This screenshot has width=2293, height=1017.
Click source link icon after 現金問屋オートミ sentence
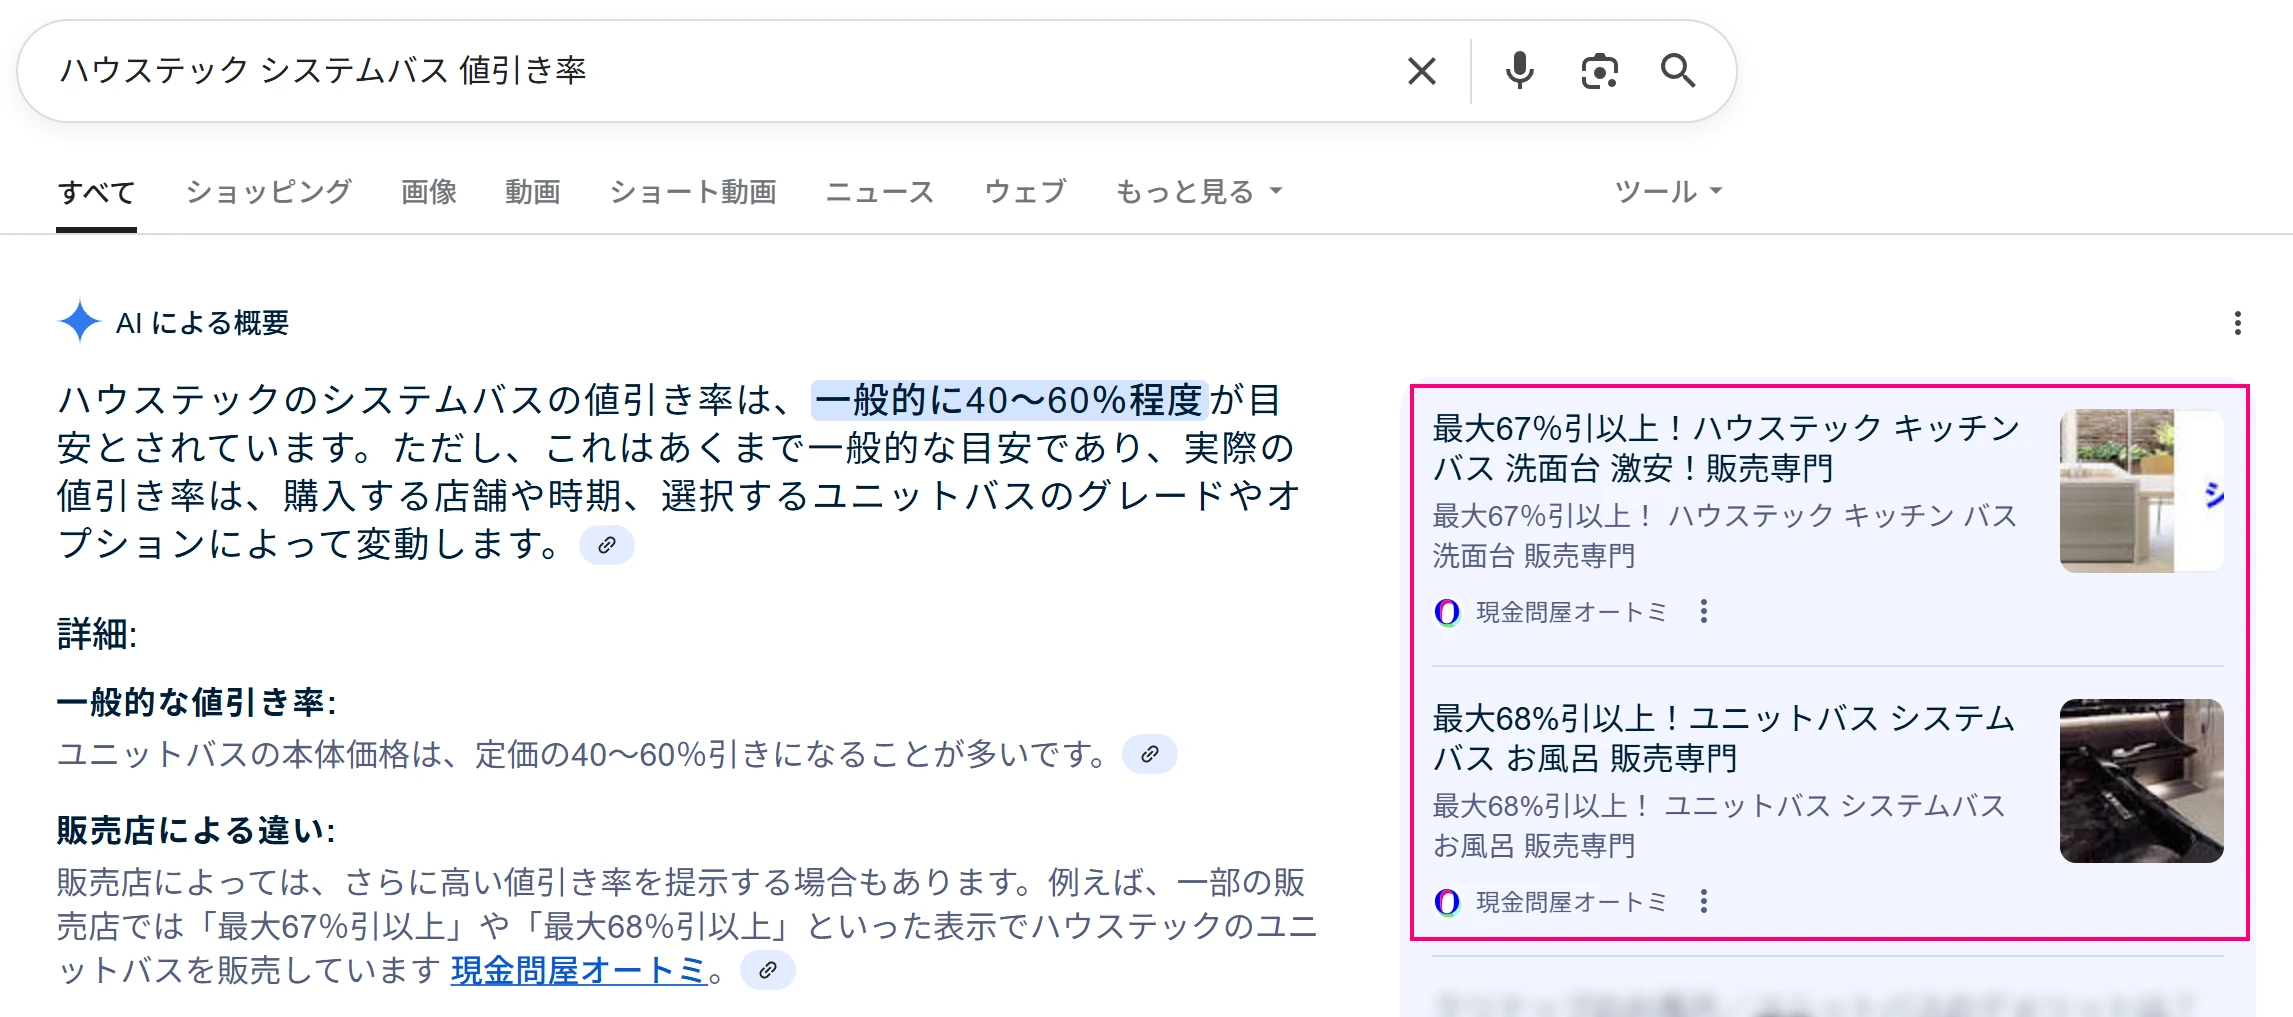[x=768, y=970]
